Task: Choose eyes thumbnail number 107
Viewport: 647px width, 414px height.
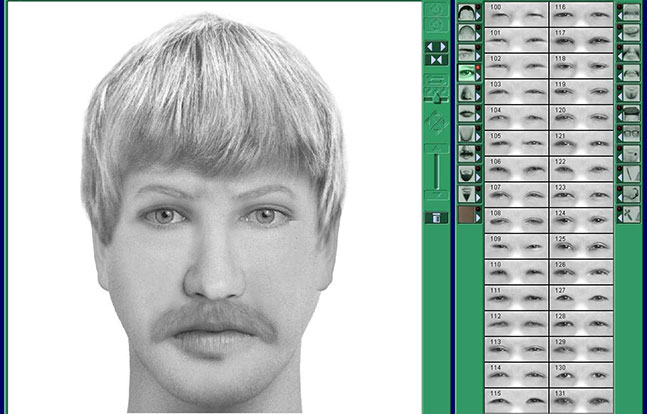Action: pyautogui.click(x=516, y=195)
